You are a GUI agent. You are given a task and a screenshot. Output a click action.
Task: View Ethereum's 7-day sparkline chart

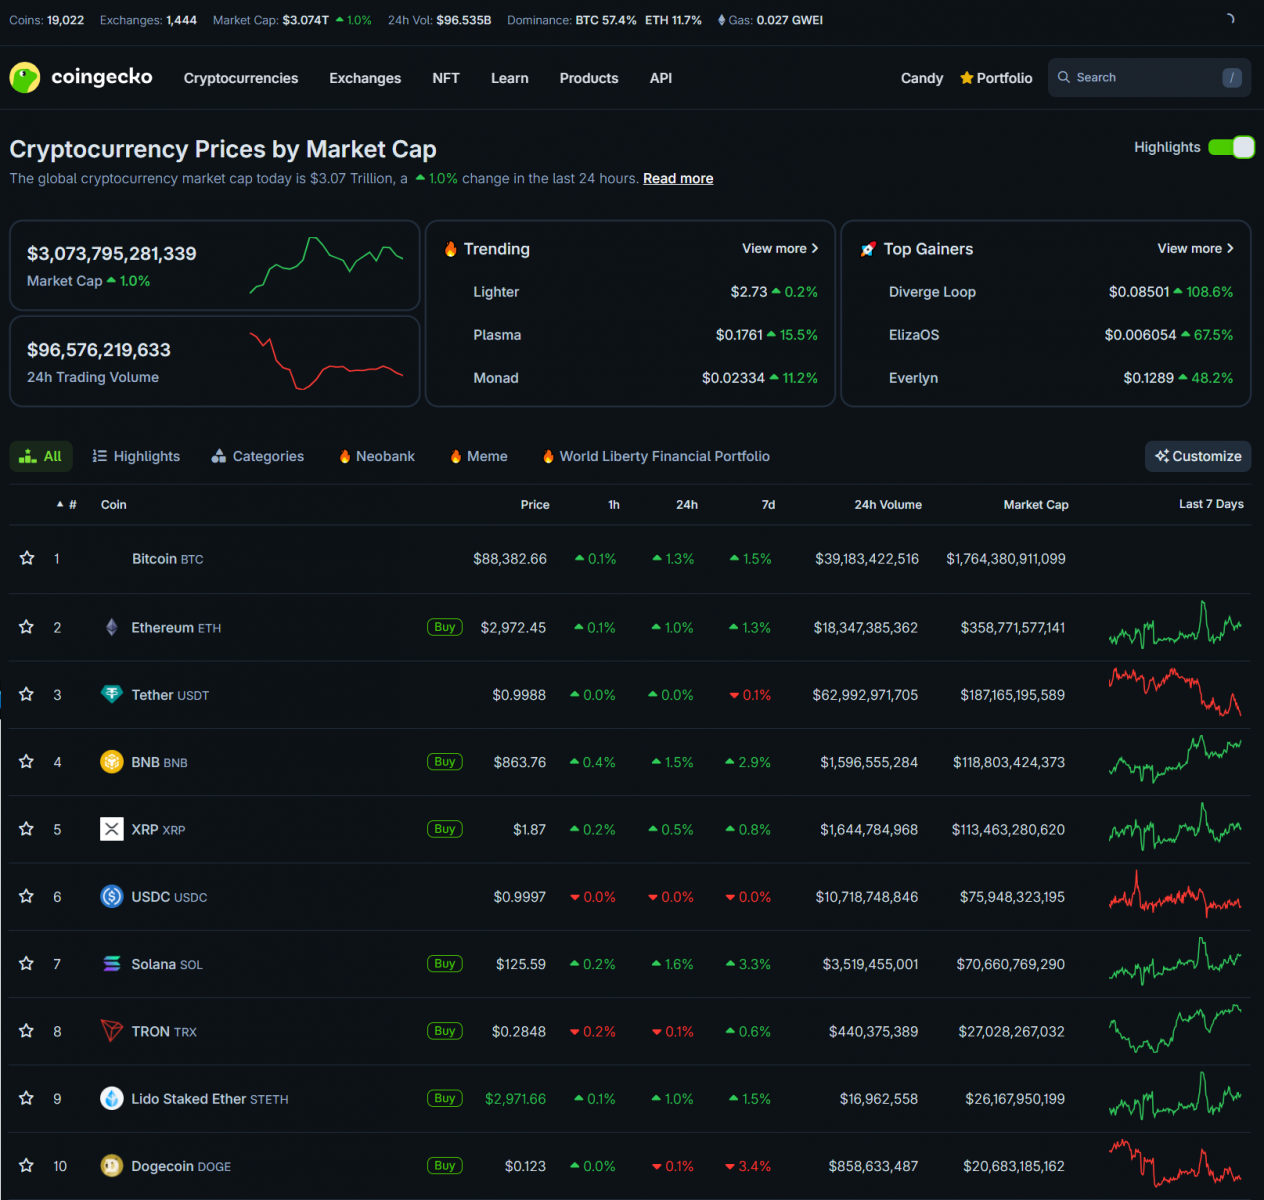tap(1175, 627)
